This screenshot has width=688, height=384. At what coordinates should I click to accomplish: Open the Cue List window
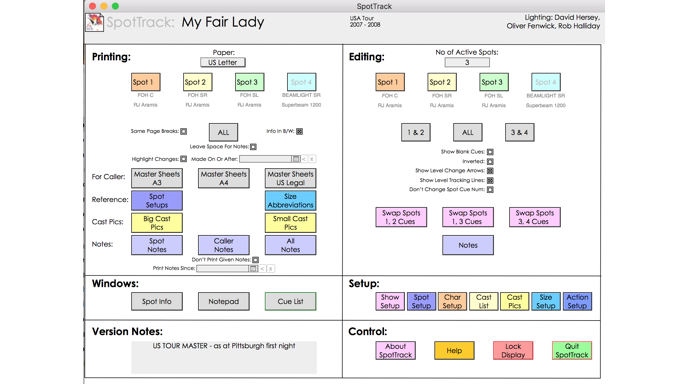tap(290, 301)
